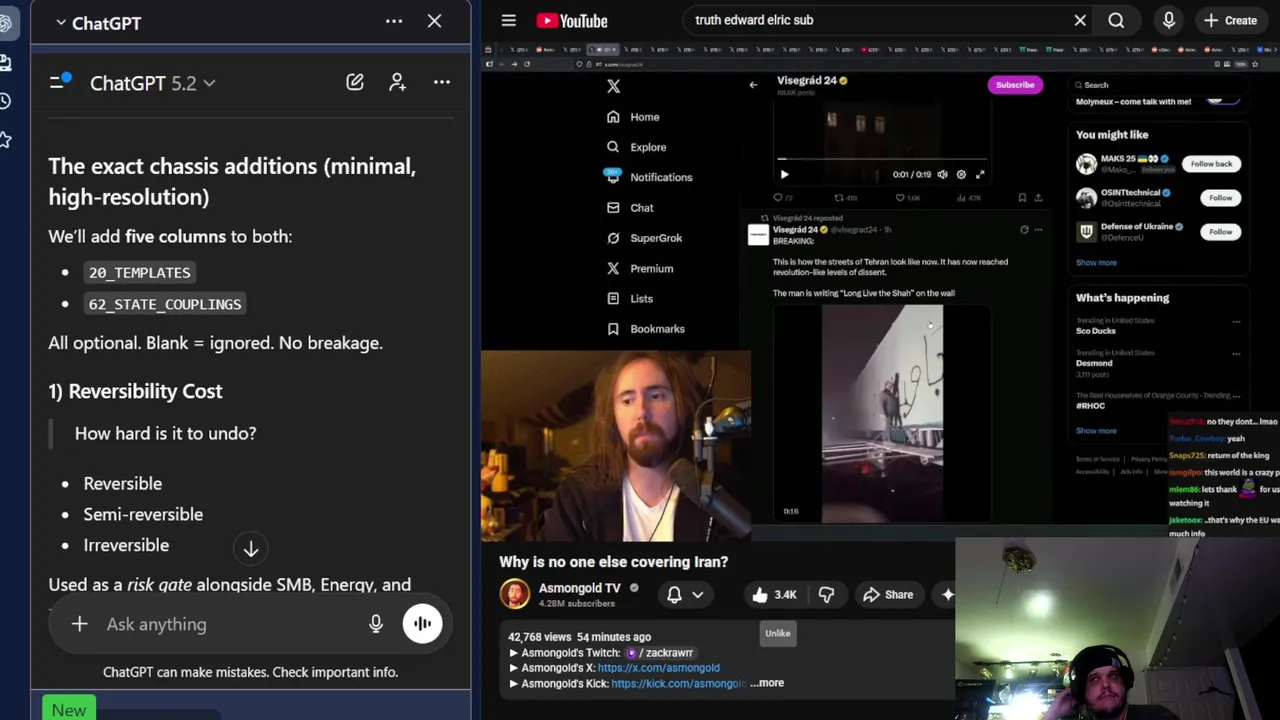Image resolution: width=1280 pixels, height=720 pixels.
Task: Open the Asmongold TV channel name link
Action: (x=580, y=588)
